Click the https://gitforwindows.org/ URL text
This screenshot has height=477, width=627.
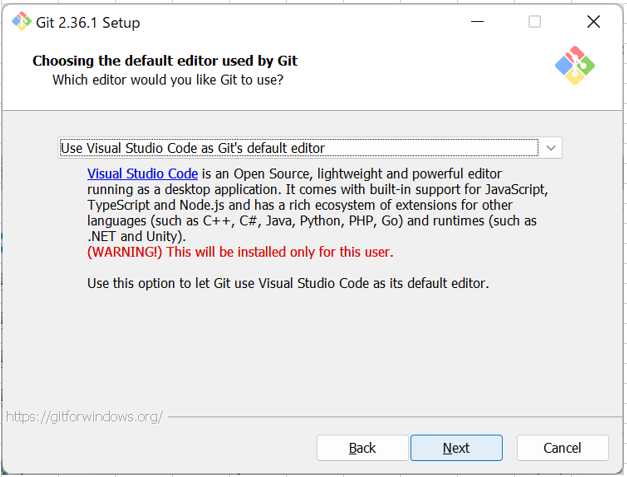pos(84,417)
